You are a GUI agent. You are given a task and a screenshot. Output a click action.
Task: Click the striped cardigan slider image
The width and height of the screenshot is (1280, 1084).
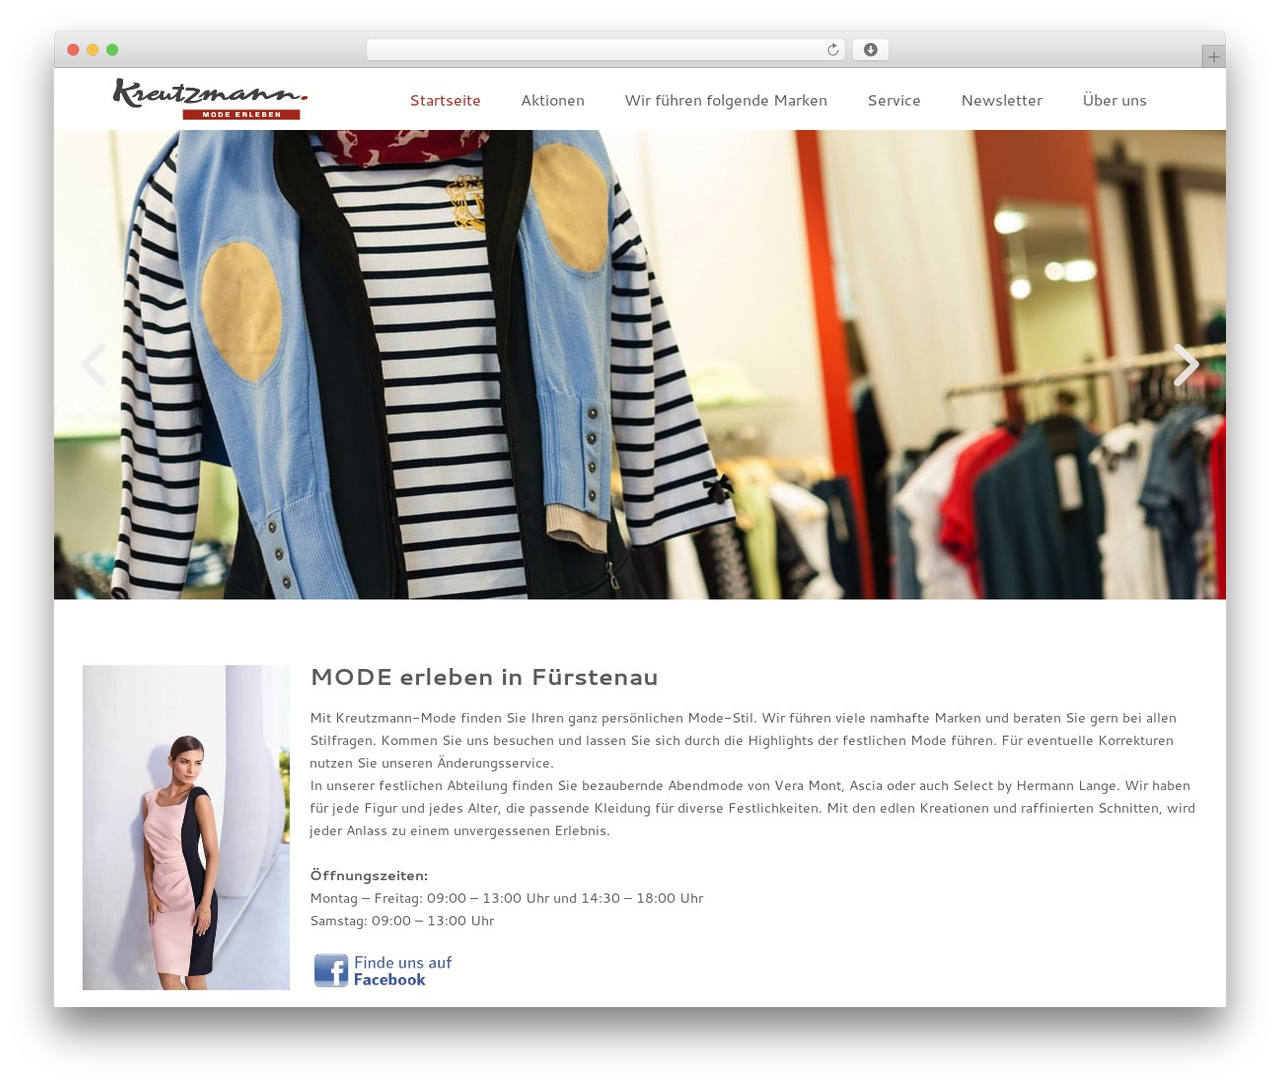click(640, 365)
